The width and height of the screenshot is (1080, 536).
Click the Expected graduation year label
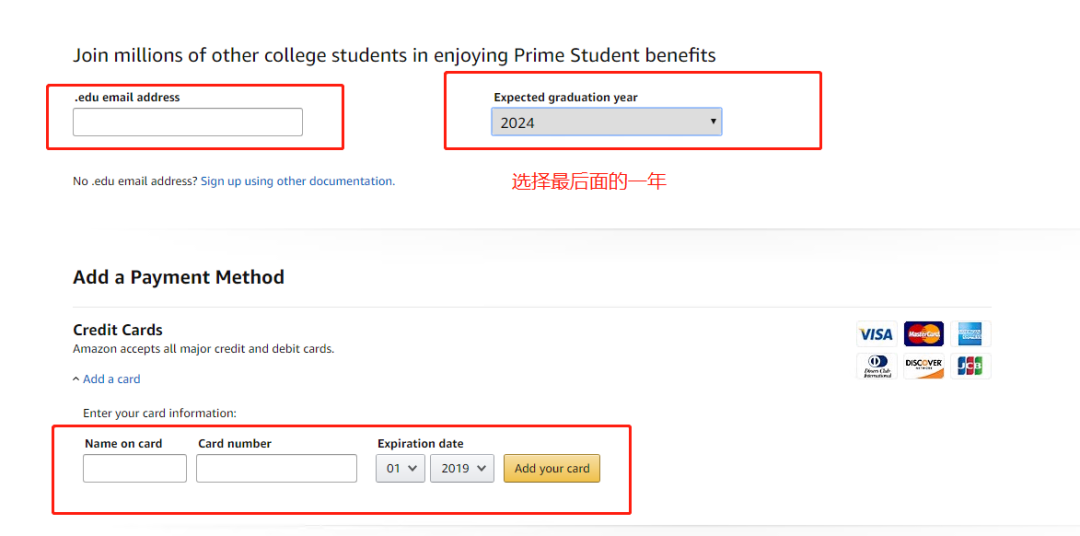(x=565, y=98)
